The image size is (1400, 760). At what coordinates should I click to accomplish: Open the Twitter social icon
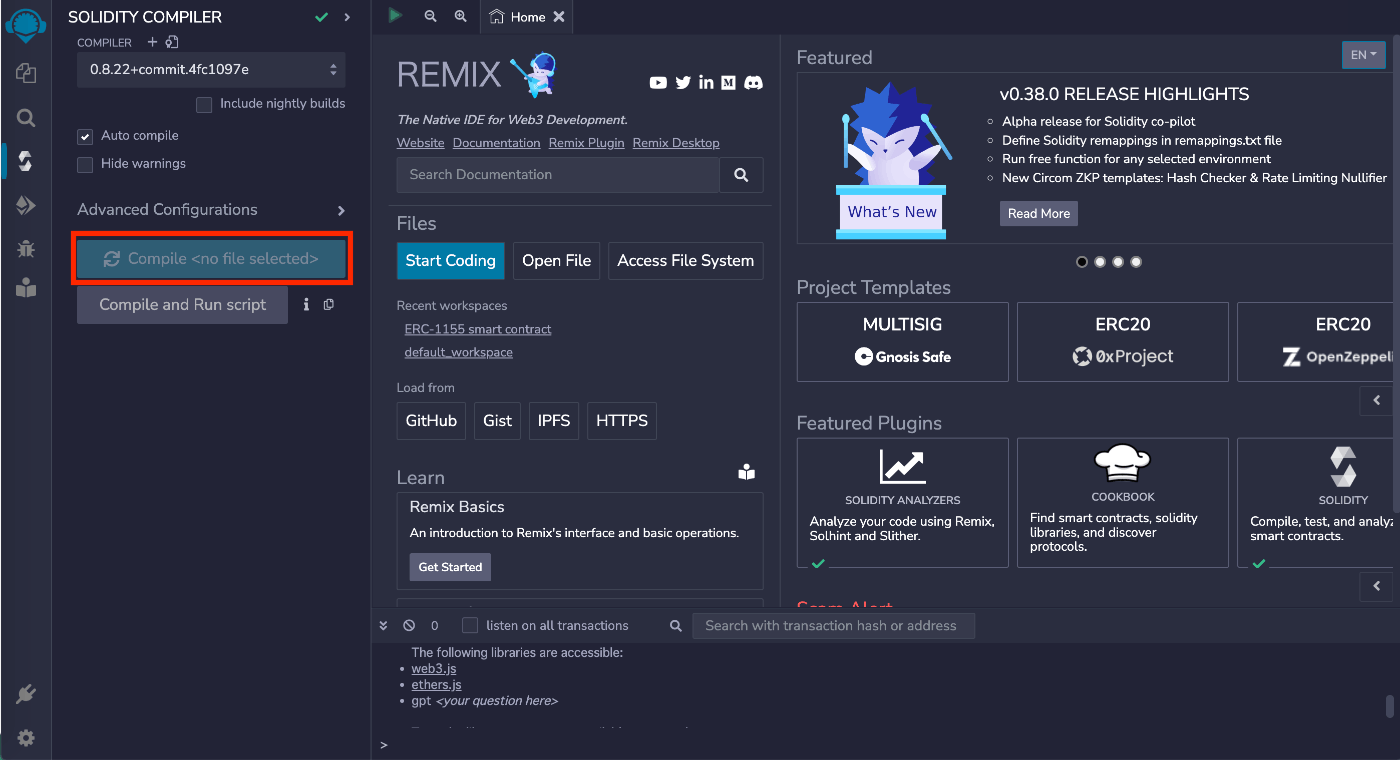tap(683, 83)
